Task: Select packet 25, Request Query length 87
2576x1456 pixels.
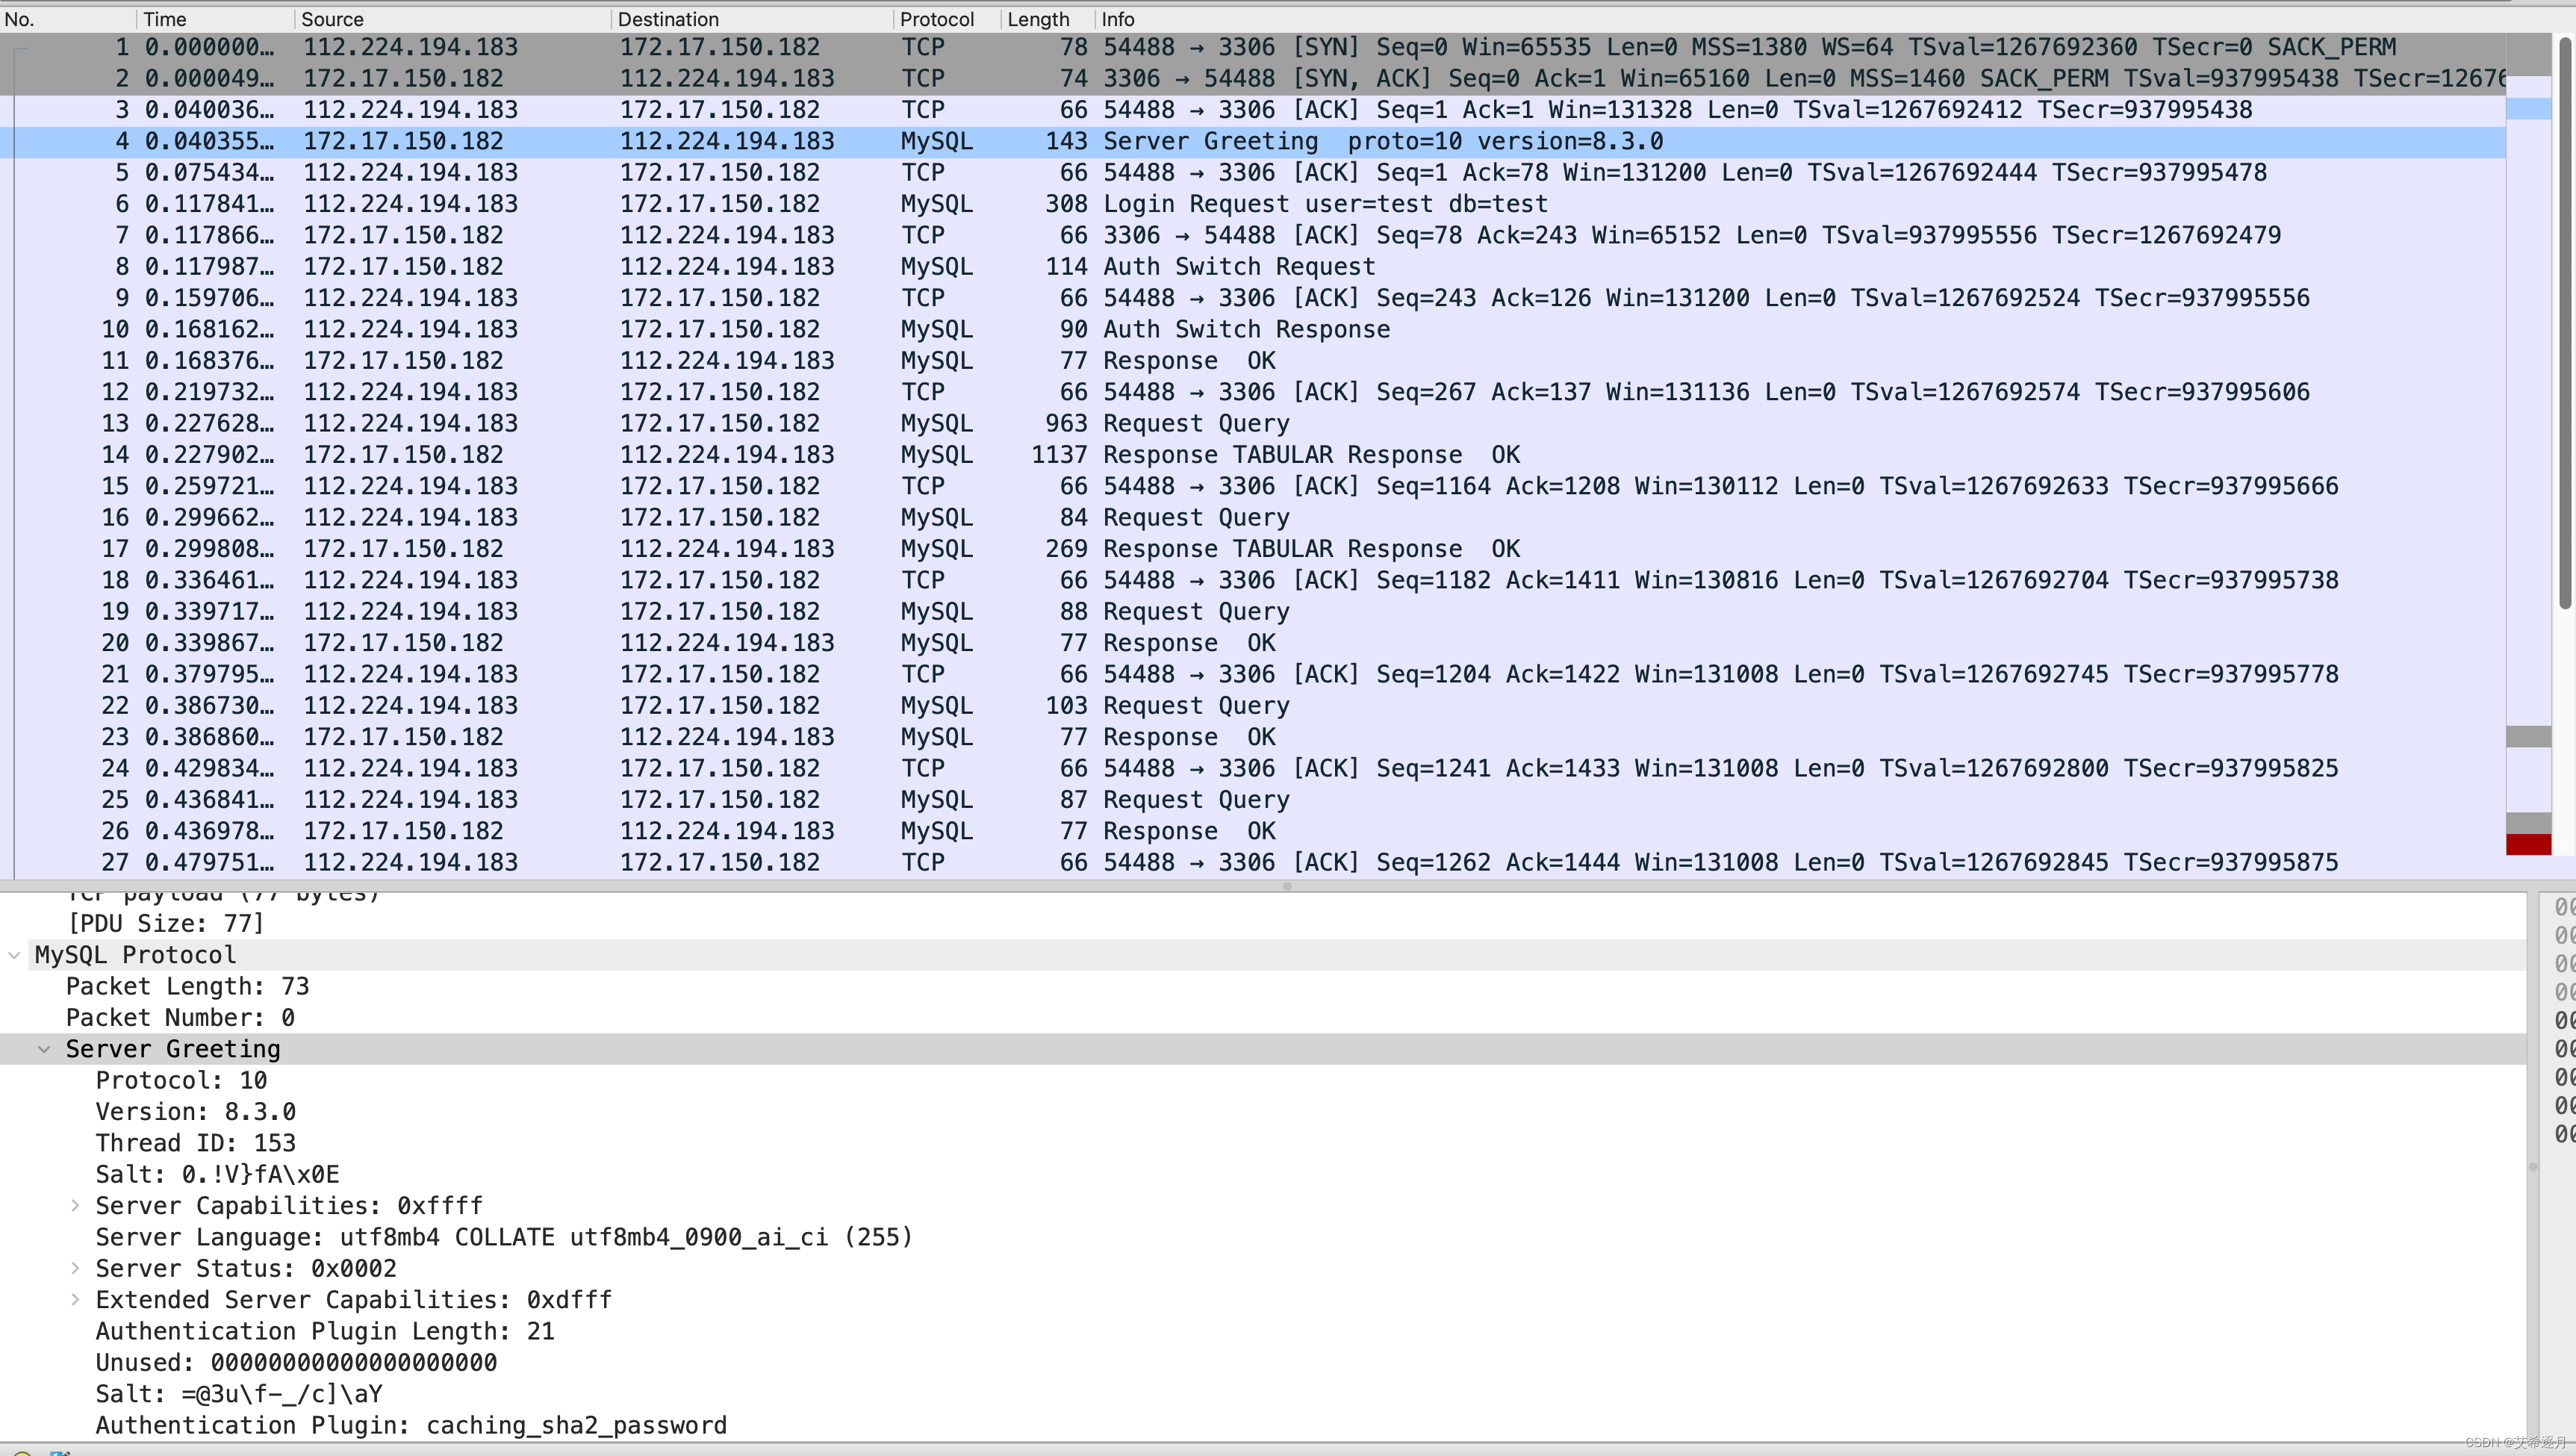Action: (1253, 800)
